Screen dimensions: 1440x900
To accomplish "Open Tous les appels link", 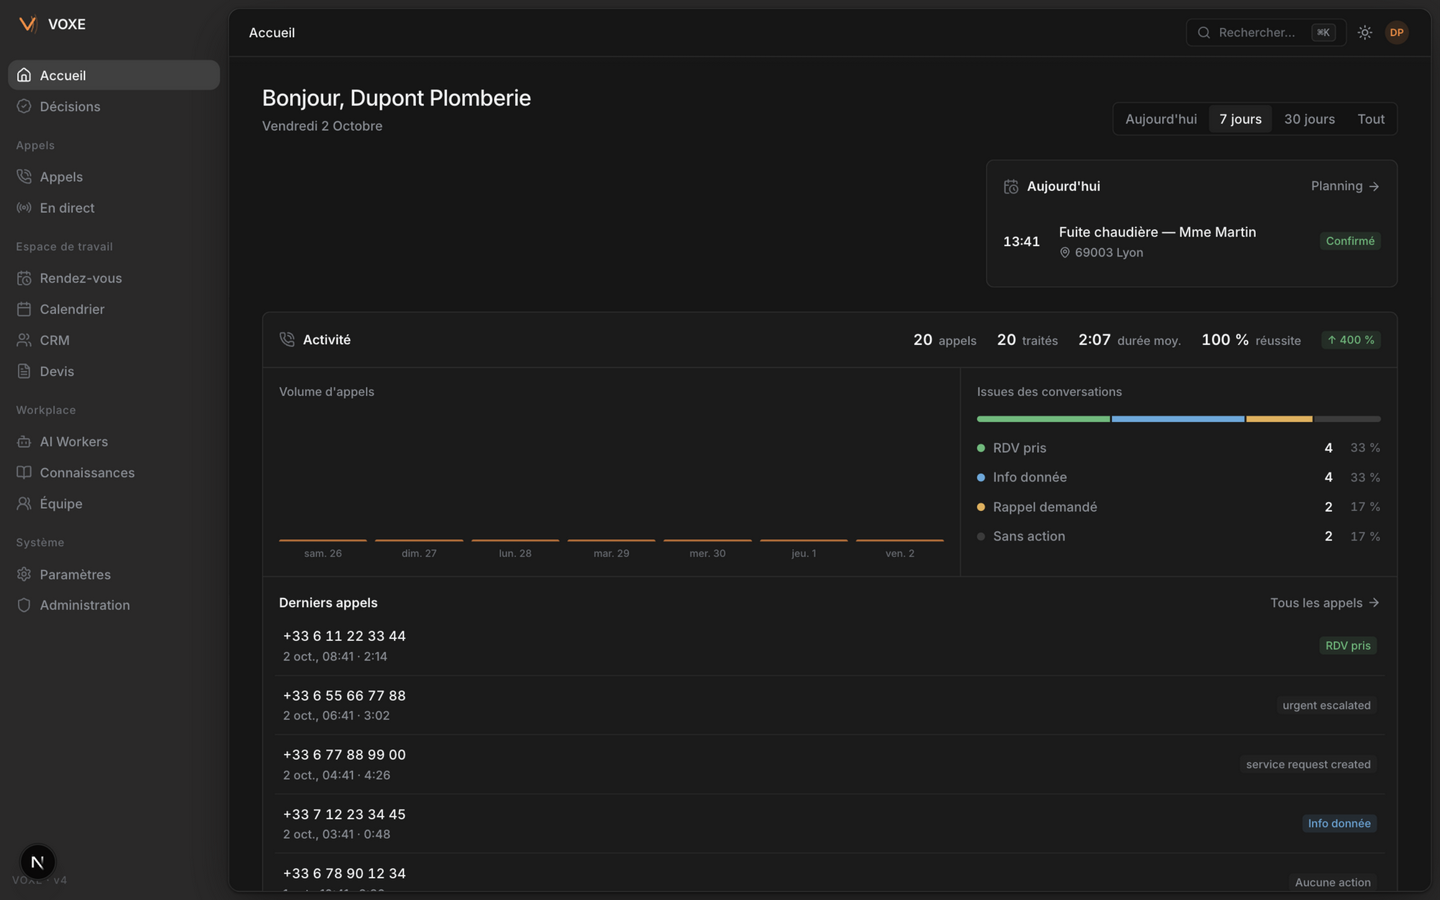I will click(x=1325, y=603).
